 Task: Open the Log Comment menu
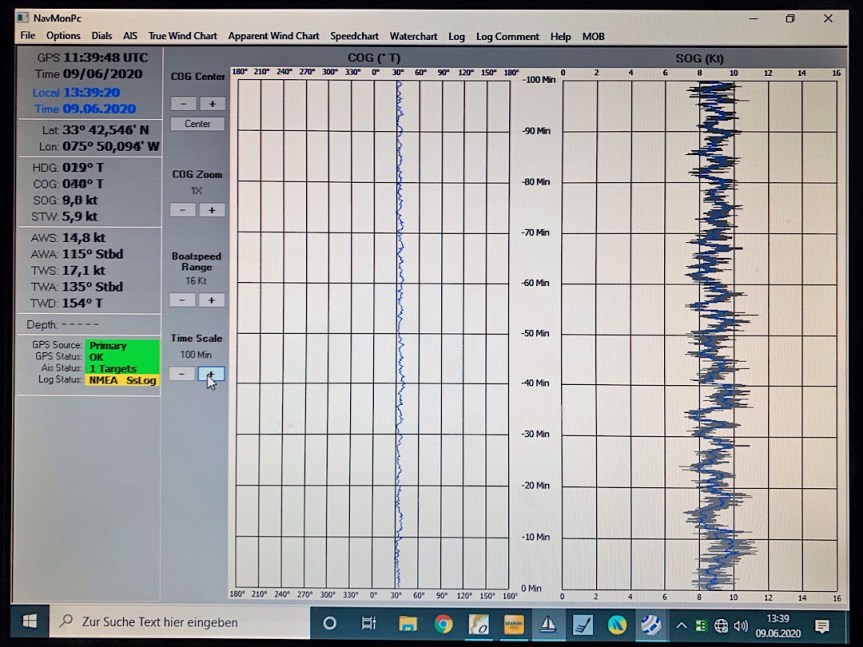click(x=507, y=37)
